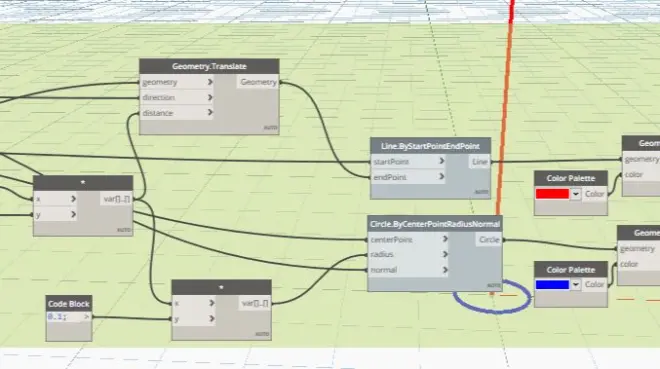Click the blue swatch in Color Palette
Image resolution: width=660 pixels, height=369 pixels.
point(552,285)
